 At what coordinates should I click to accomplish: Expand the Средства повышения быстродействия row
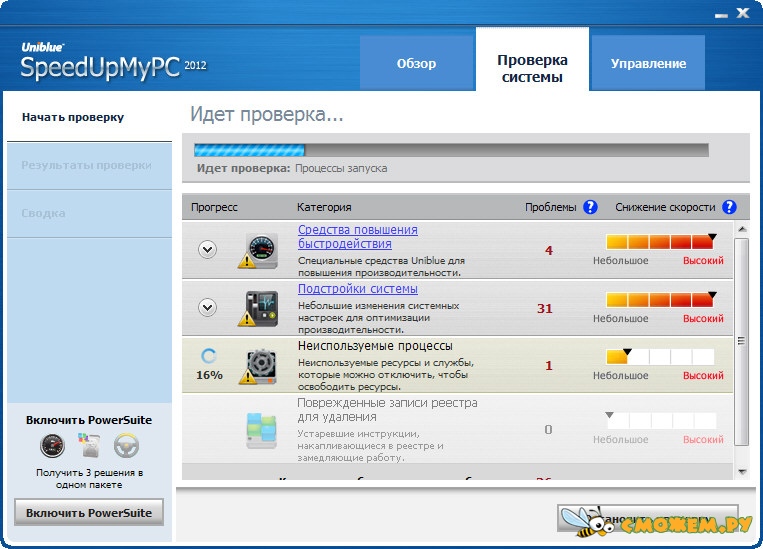pos(207,250)
